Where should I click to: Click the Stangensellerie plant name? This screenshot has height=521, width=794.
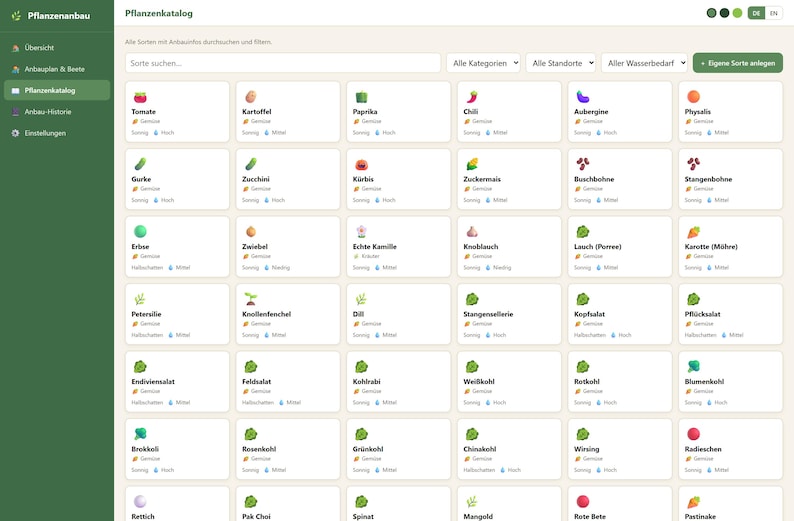point(488,314)
